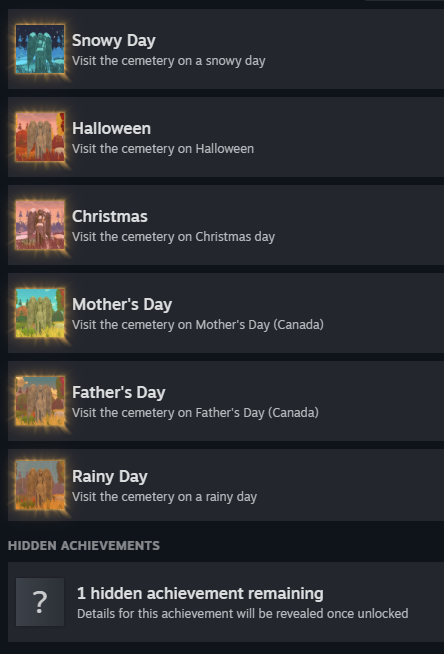This screenshot has height=654, width=444.
Task: Click the Rainy Day achievement icon
Action: pos(40,485)
